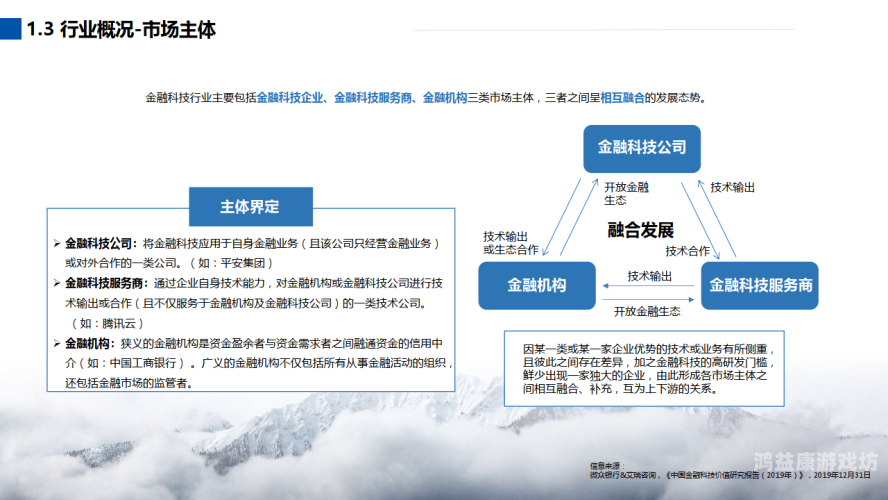This screenshot has height=500, width=888.
Task: Click the '金融机构' diagram box
Action: [x=536, y=285]
